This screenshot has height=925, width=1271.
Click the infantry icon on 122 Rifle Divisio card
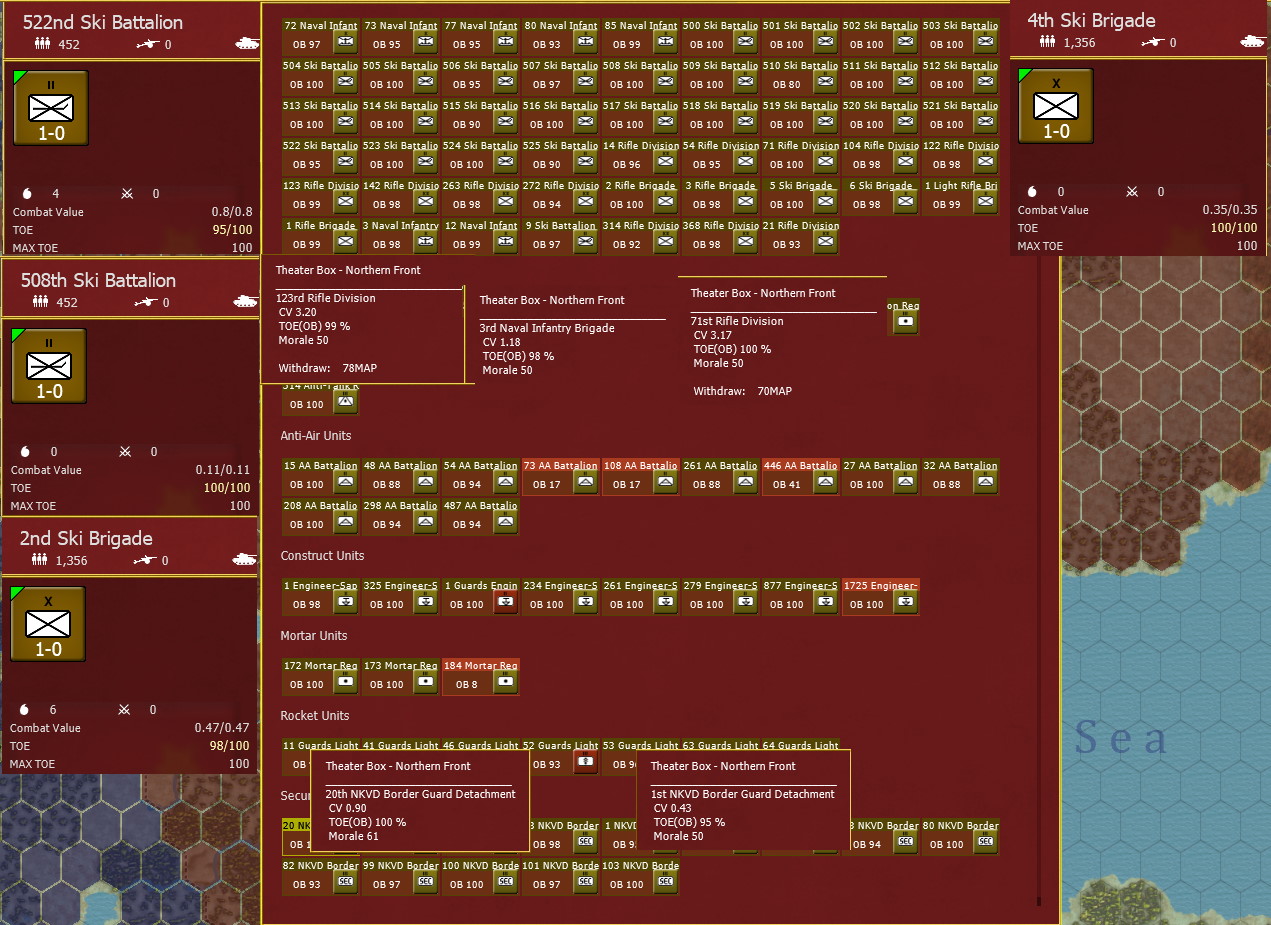point(984,163)
